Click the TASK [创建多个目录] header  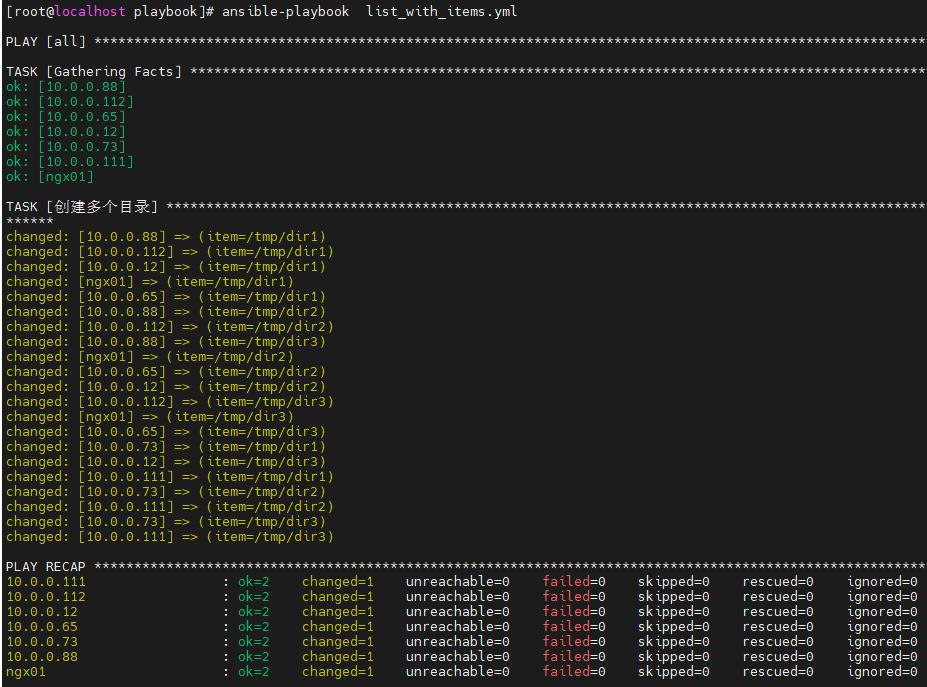tap(82, 206)
